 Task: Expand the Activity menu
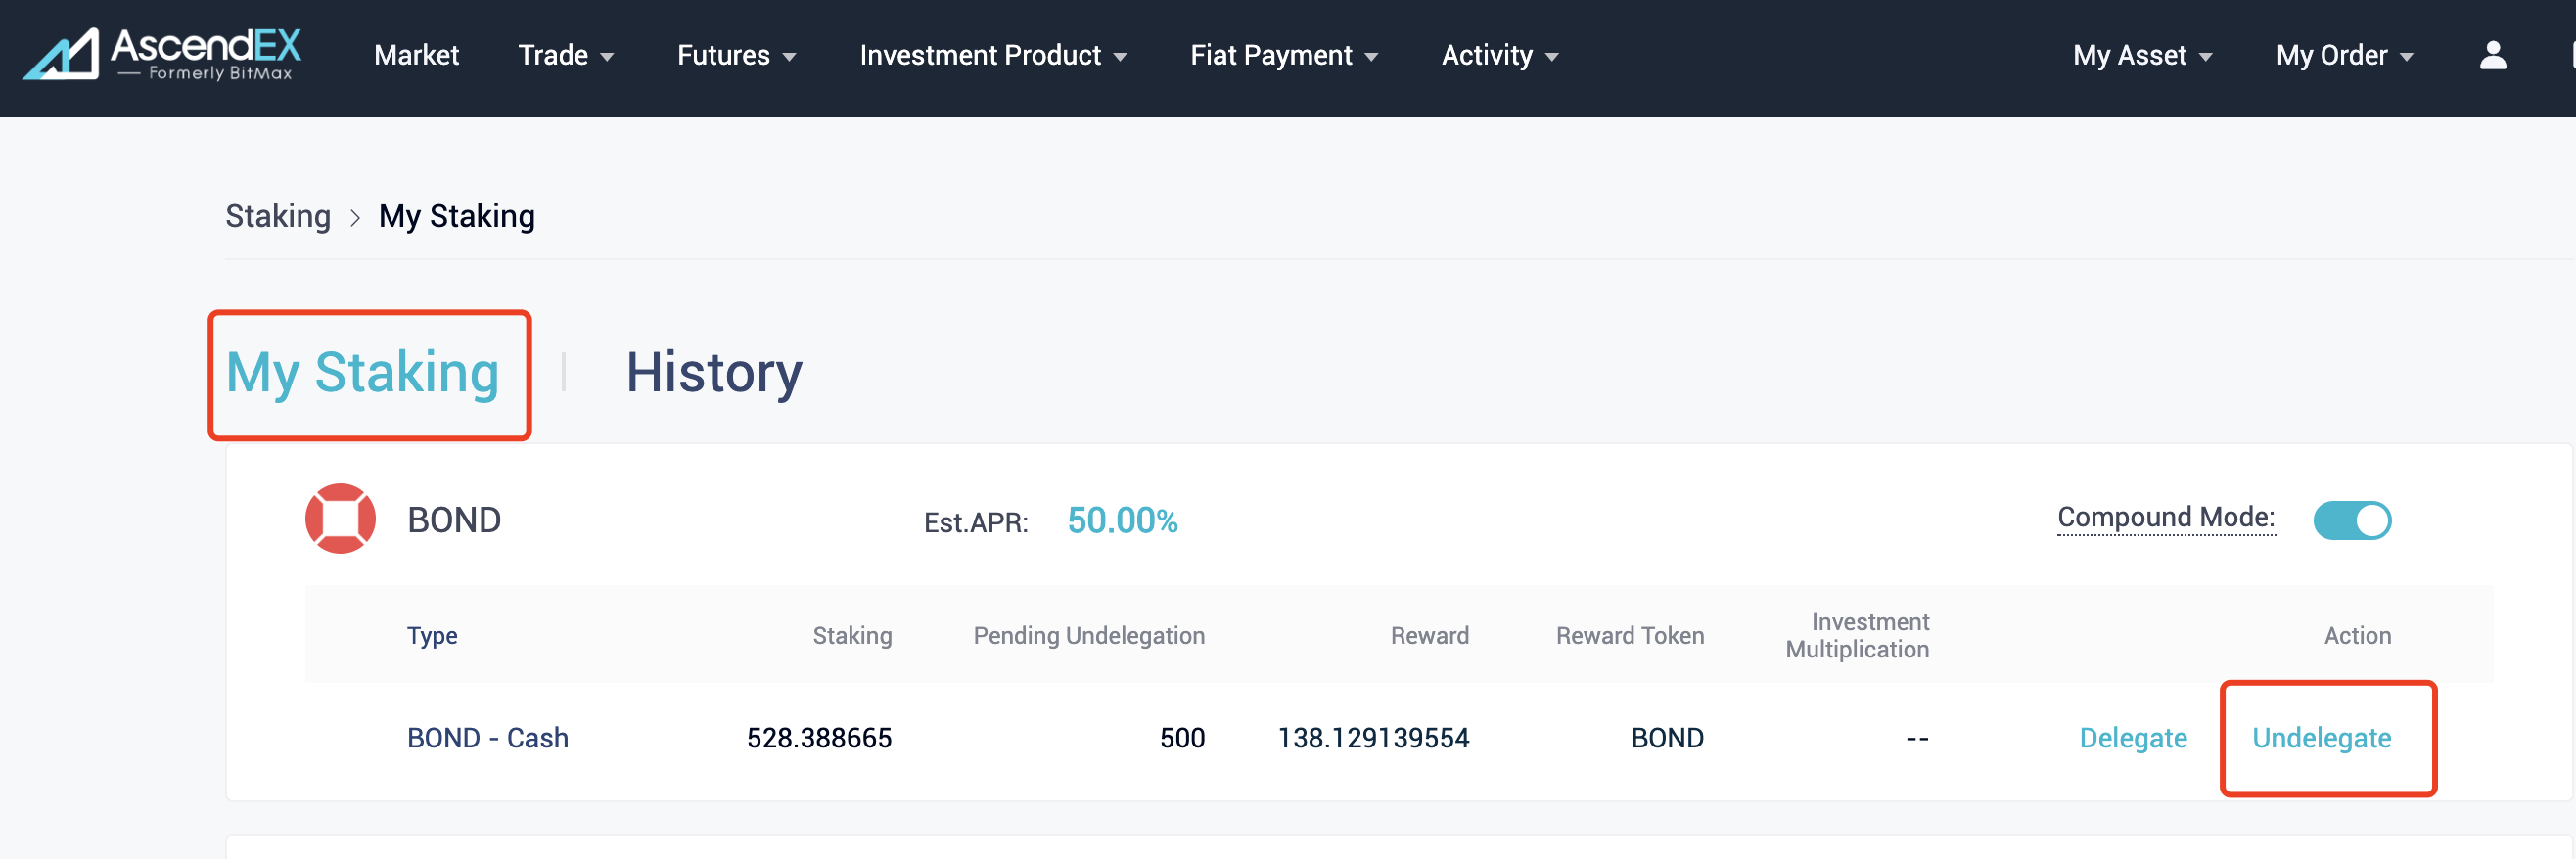[x=1499, y=55]
